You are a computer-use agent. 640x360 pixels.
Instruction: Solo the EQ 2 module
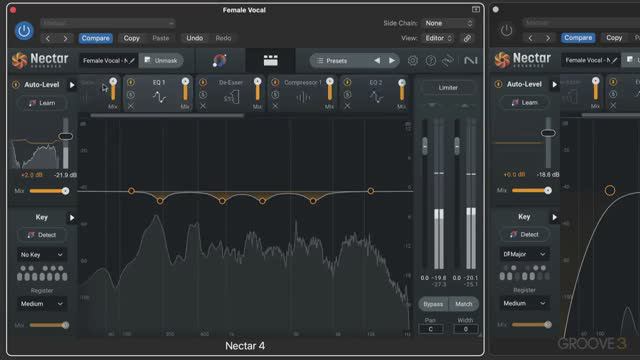tap(347, 95)
